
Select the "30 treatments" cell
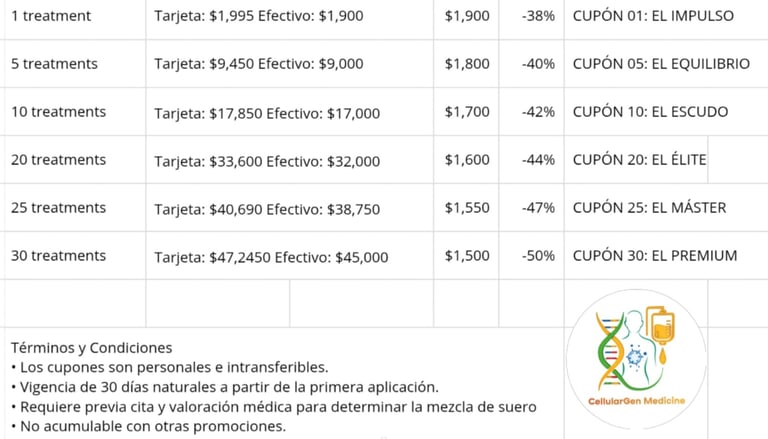click(58, 256)
